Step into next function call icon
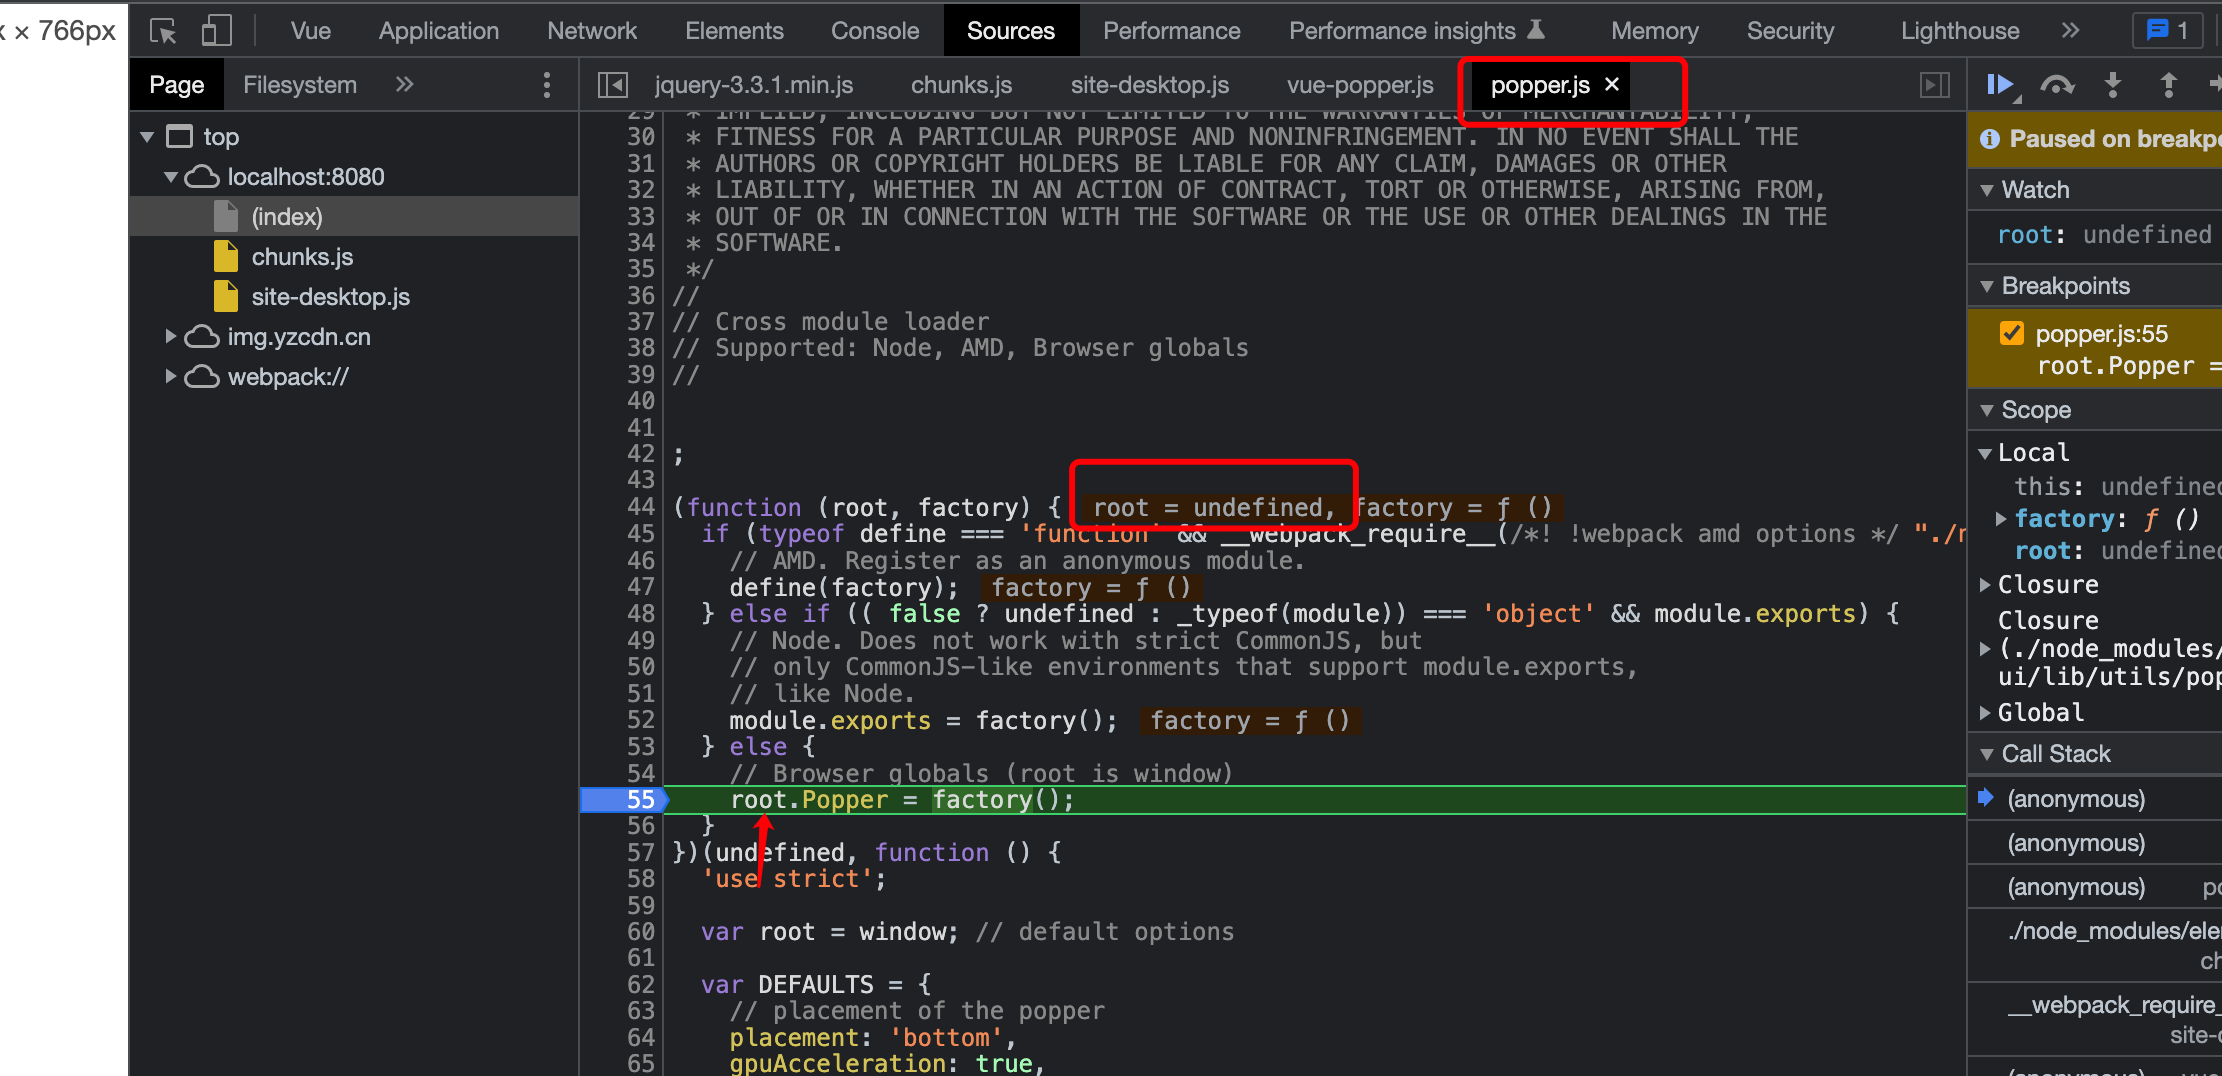The height and width of the screenshot is (1076, 2222). (x=2112, y=85)
